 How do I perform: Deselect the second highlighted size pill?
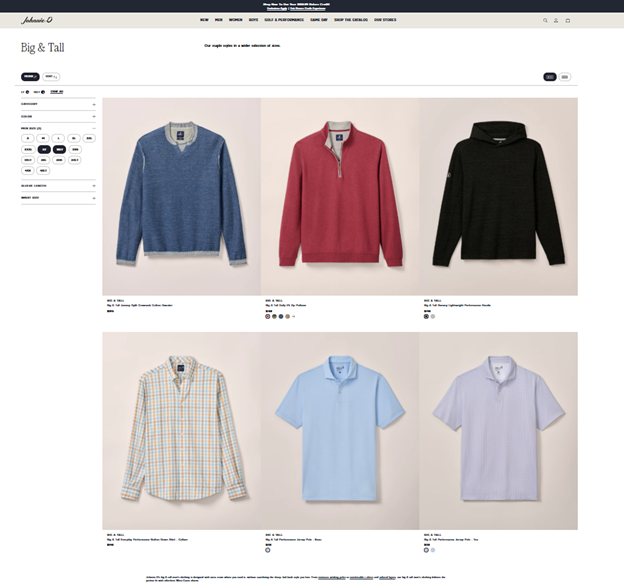tap(59, 148)
